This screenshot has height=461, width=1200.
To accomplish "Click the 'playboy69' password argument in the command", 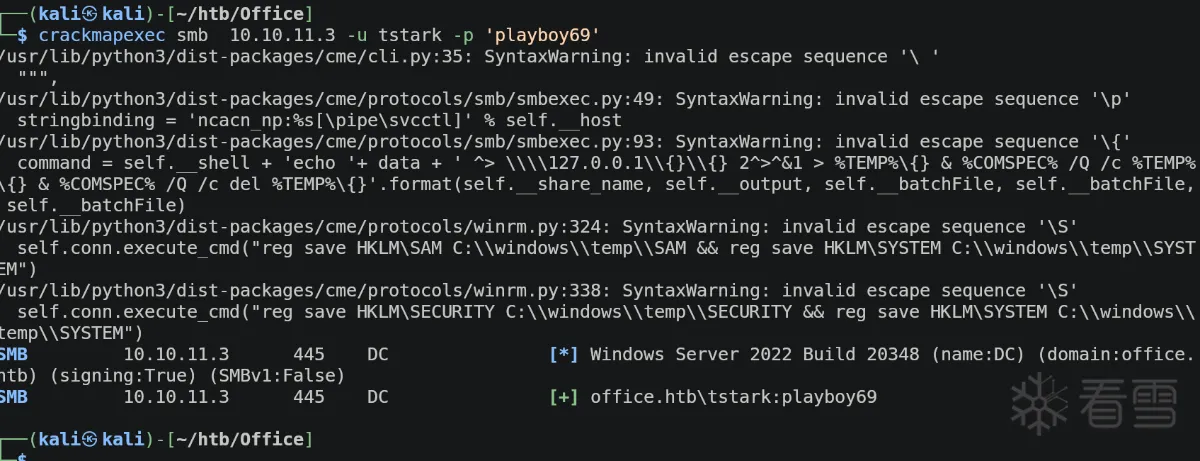I will [544, 35].
